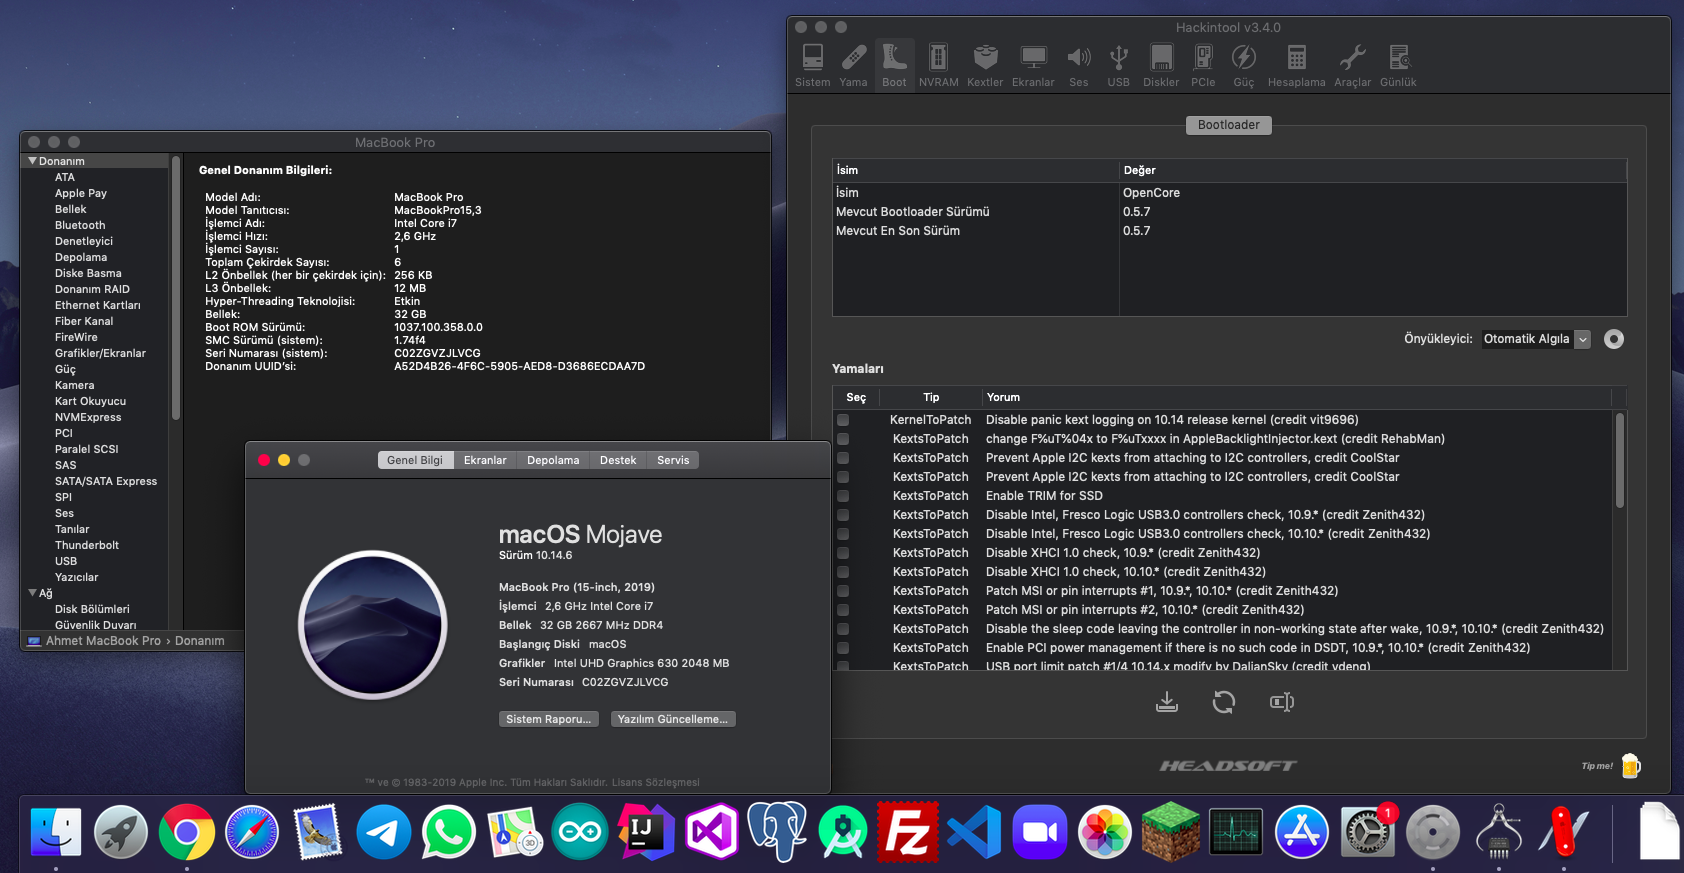Click the Tip me beer mug icon

tap(1631, 766)
